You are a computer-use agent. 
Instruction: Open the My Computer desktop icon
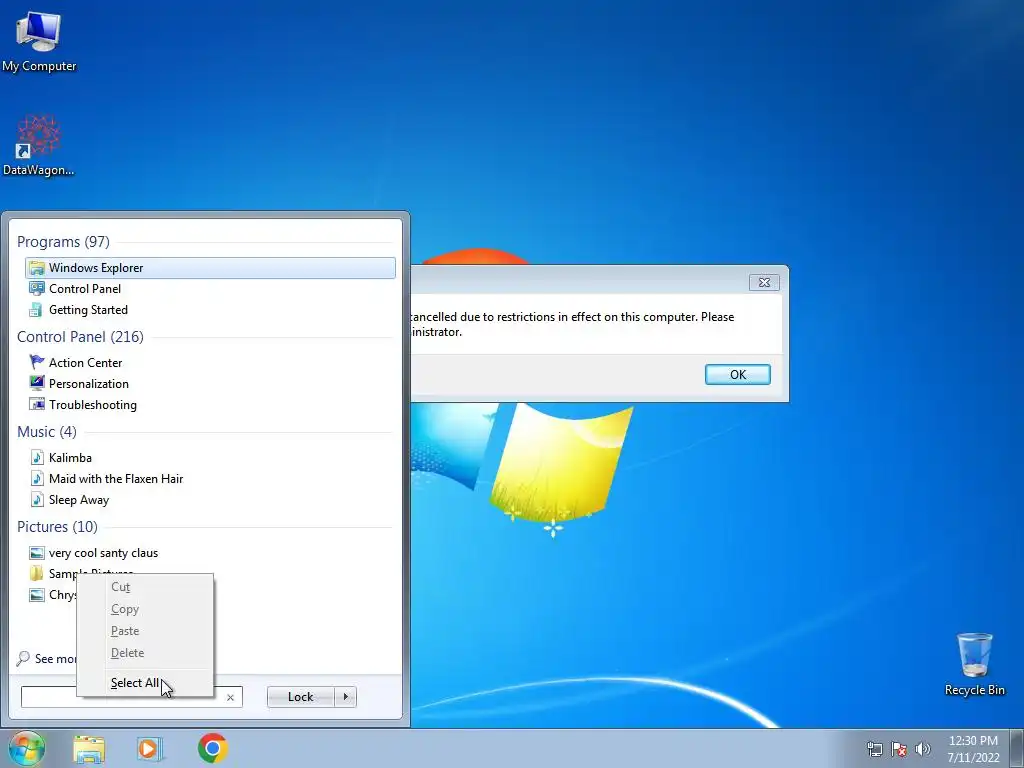coord(39,40)
